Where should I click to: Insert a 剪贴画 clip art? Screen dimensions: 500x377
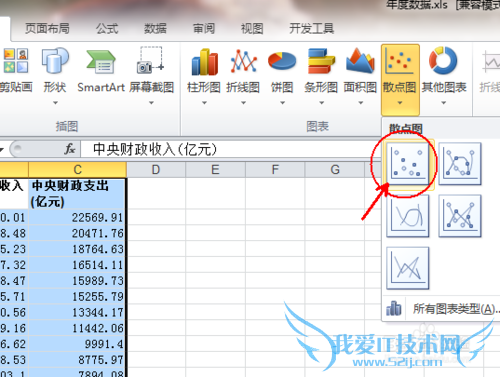coord(16,70)
